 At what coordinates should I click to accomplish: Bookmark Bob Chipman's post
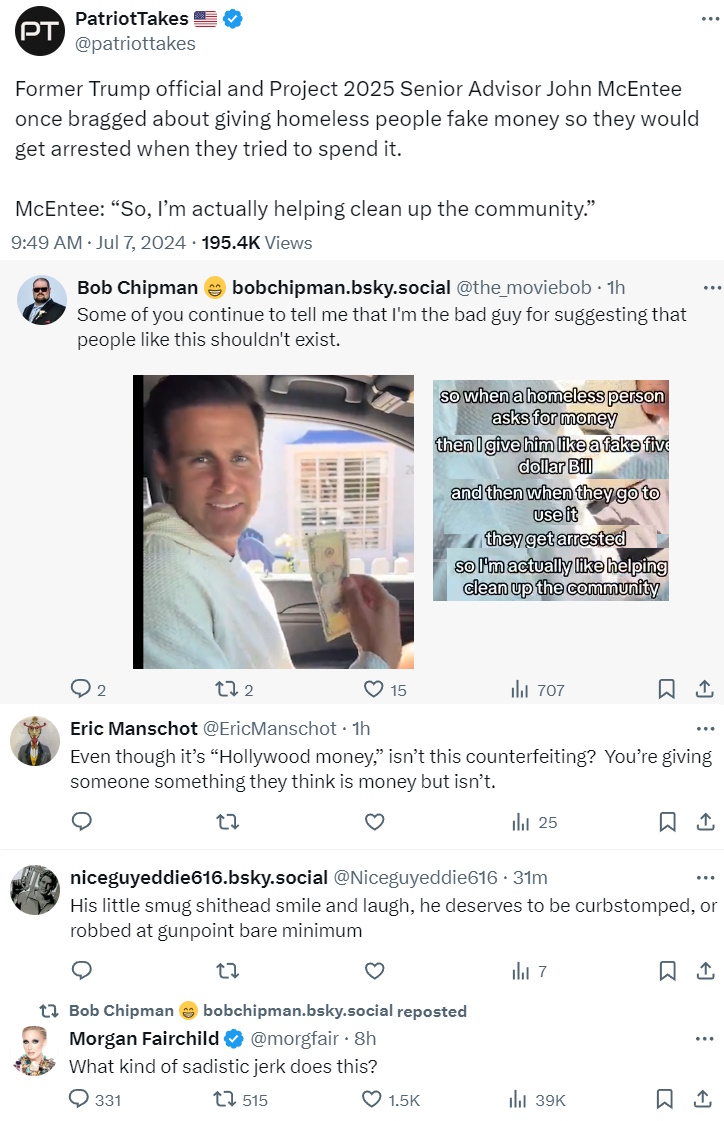[x=666, y=689]
